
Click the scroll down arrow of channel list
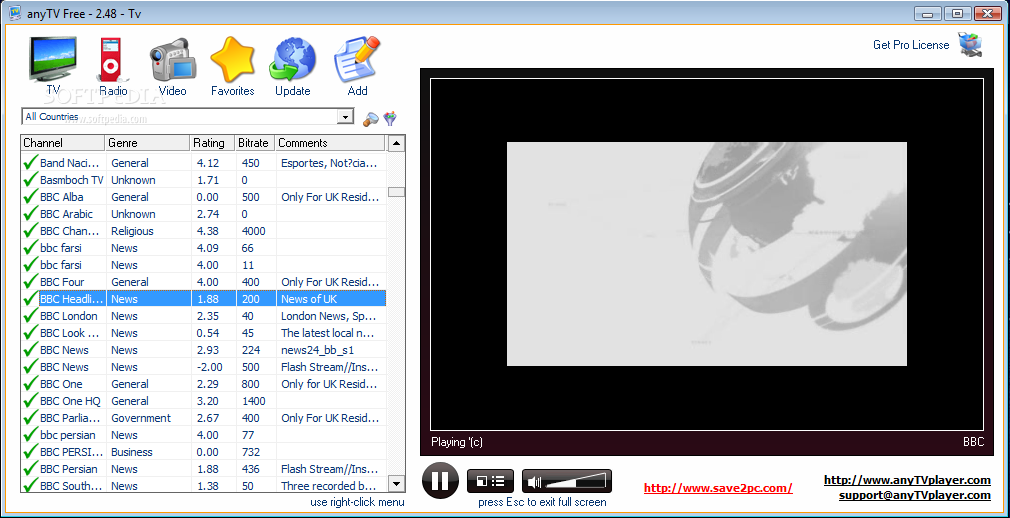[x=397, y=484]
